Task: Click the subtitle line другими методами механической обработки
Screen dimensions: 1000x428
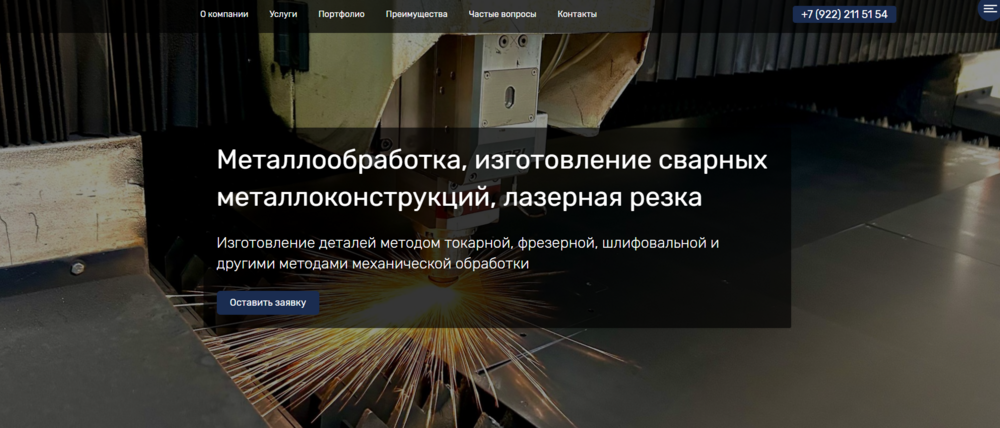Action: (372, 264)
